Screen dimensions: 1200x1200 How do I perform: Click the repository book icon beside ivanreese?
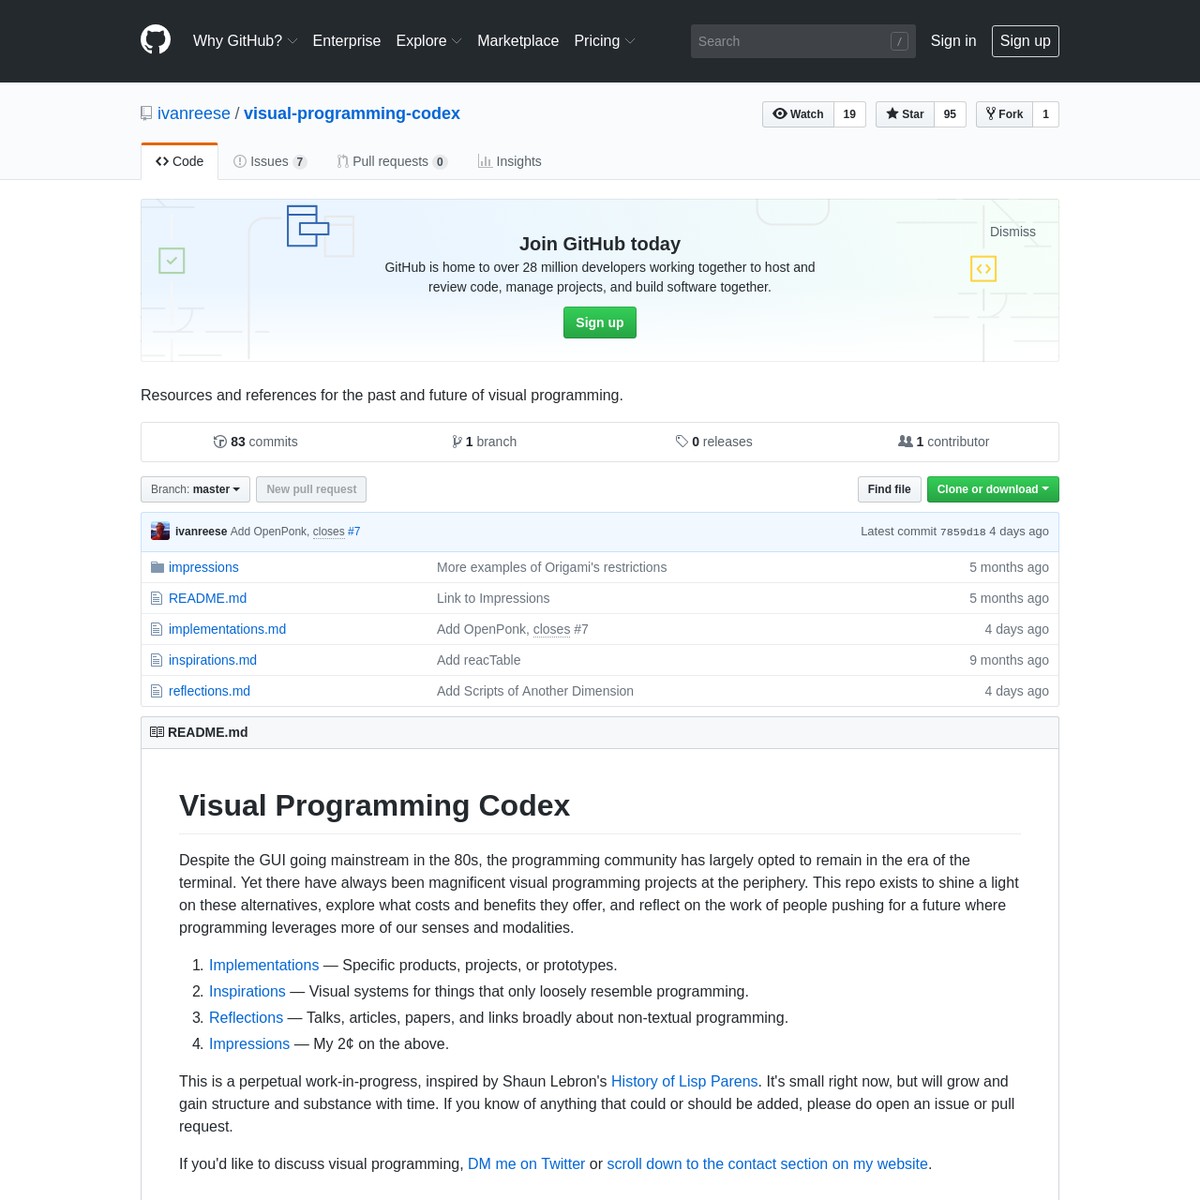click(147, 114)
